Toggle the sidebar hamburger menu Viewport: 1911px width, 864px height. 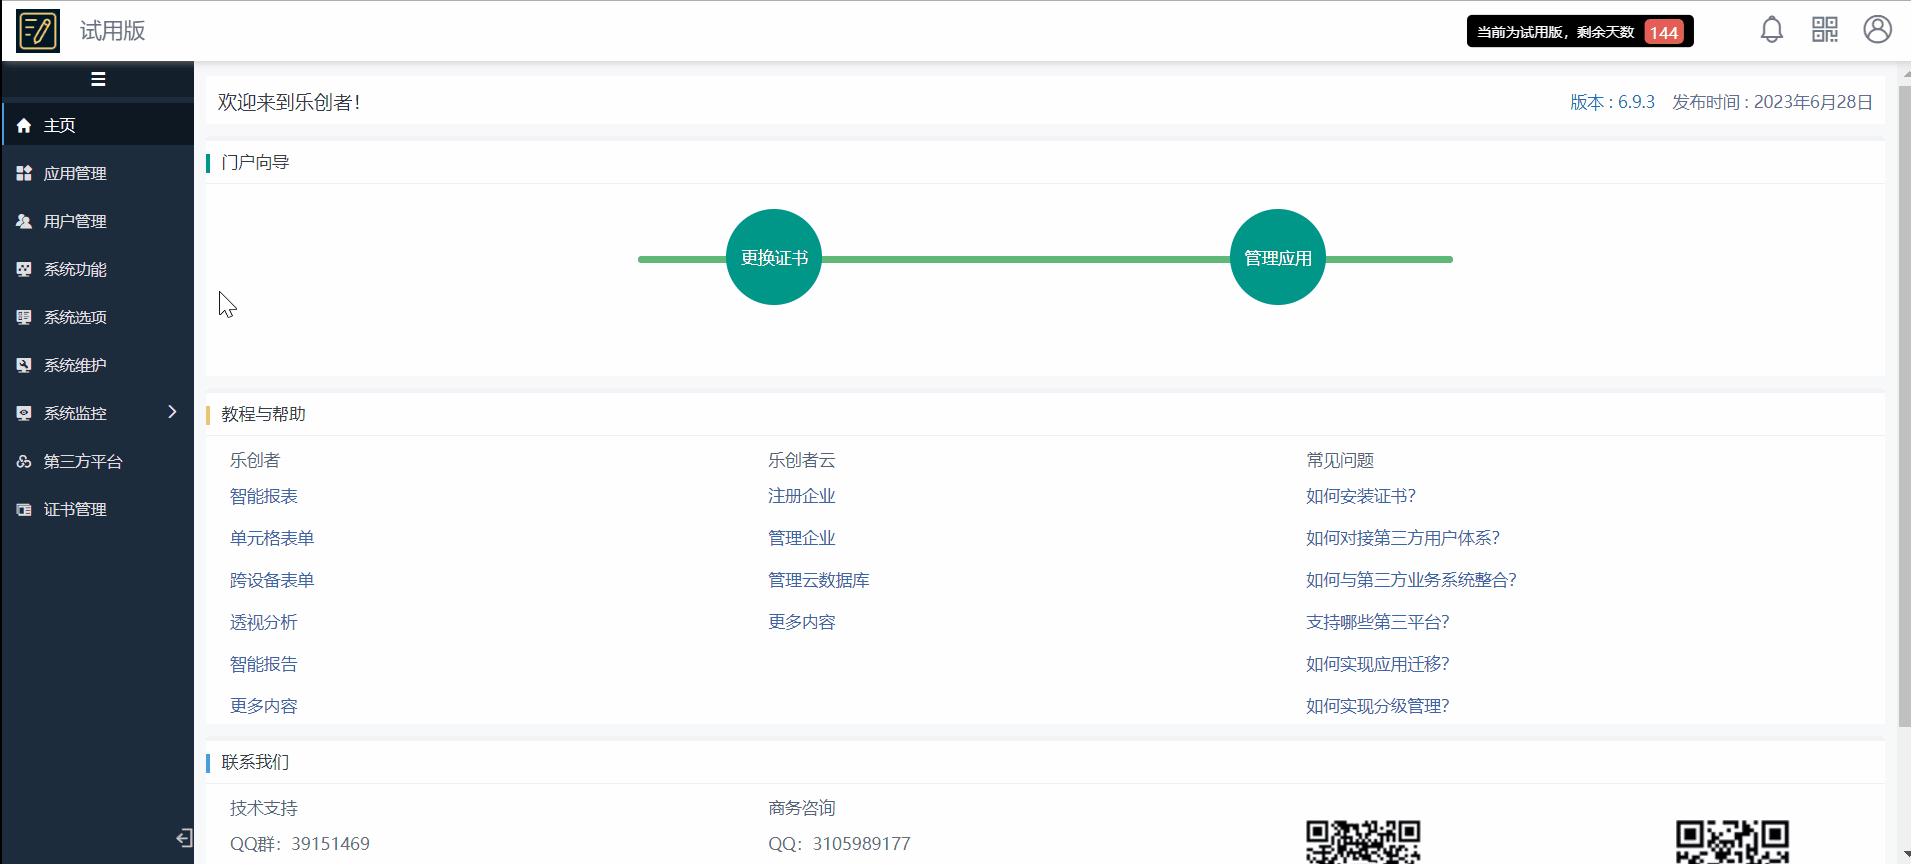click(x=98, y=79)
